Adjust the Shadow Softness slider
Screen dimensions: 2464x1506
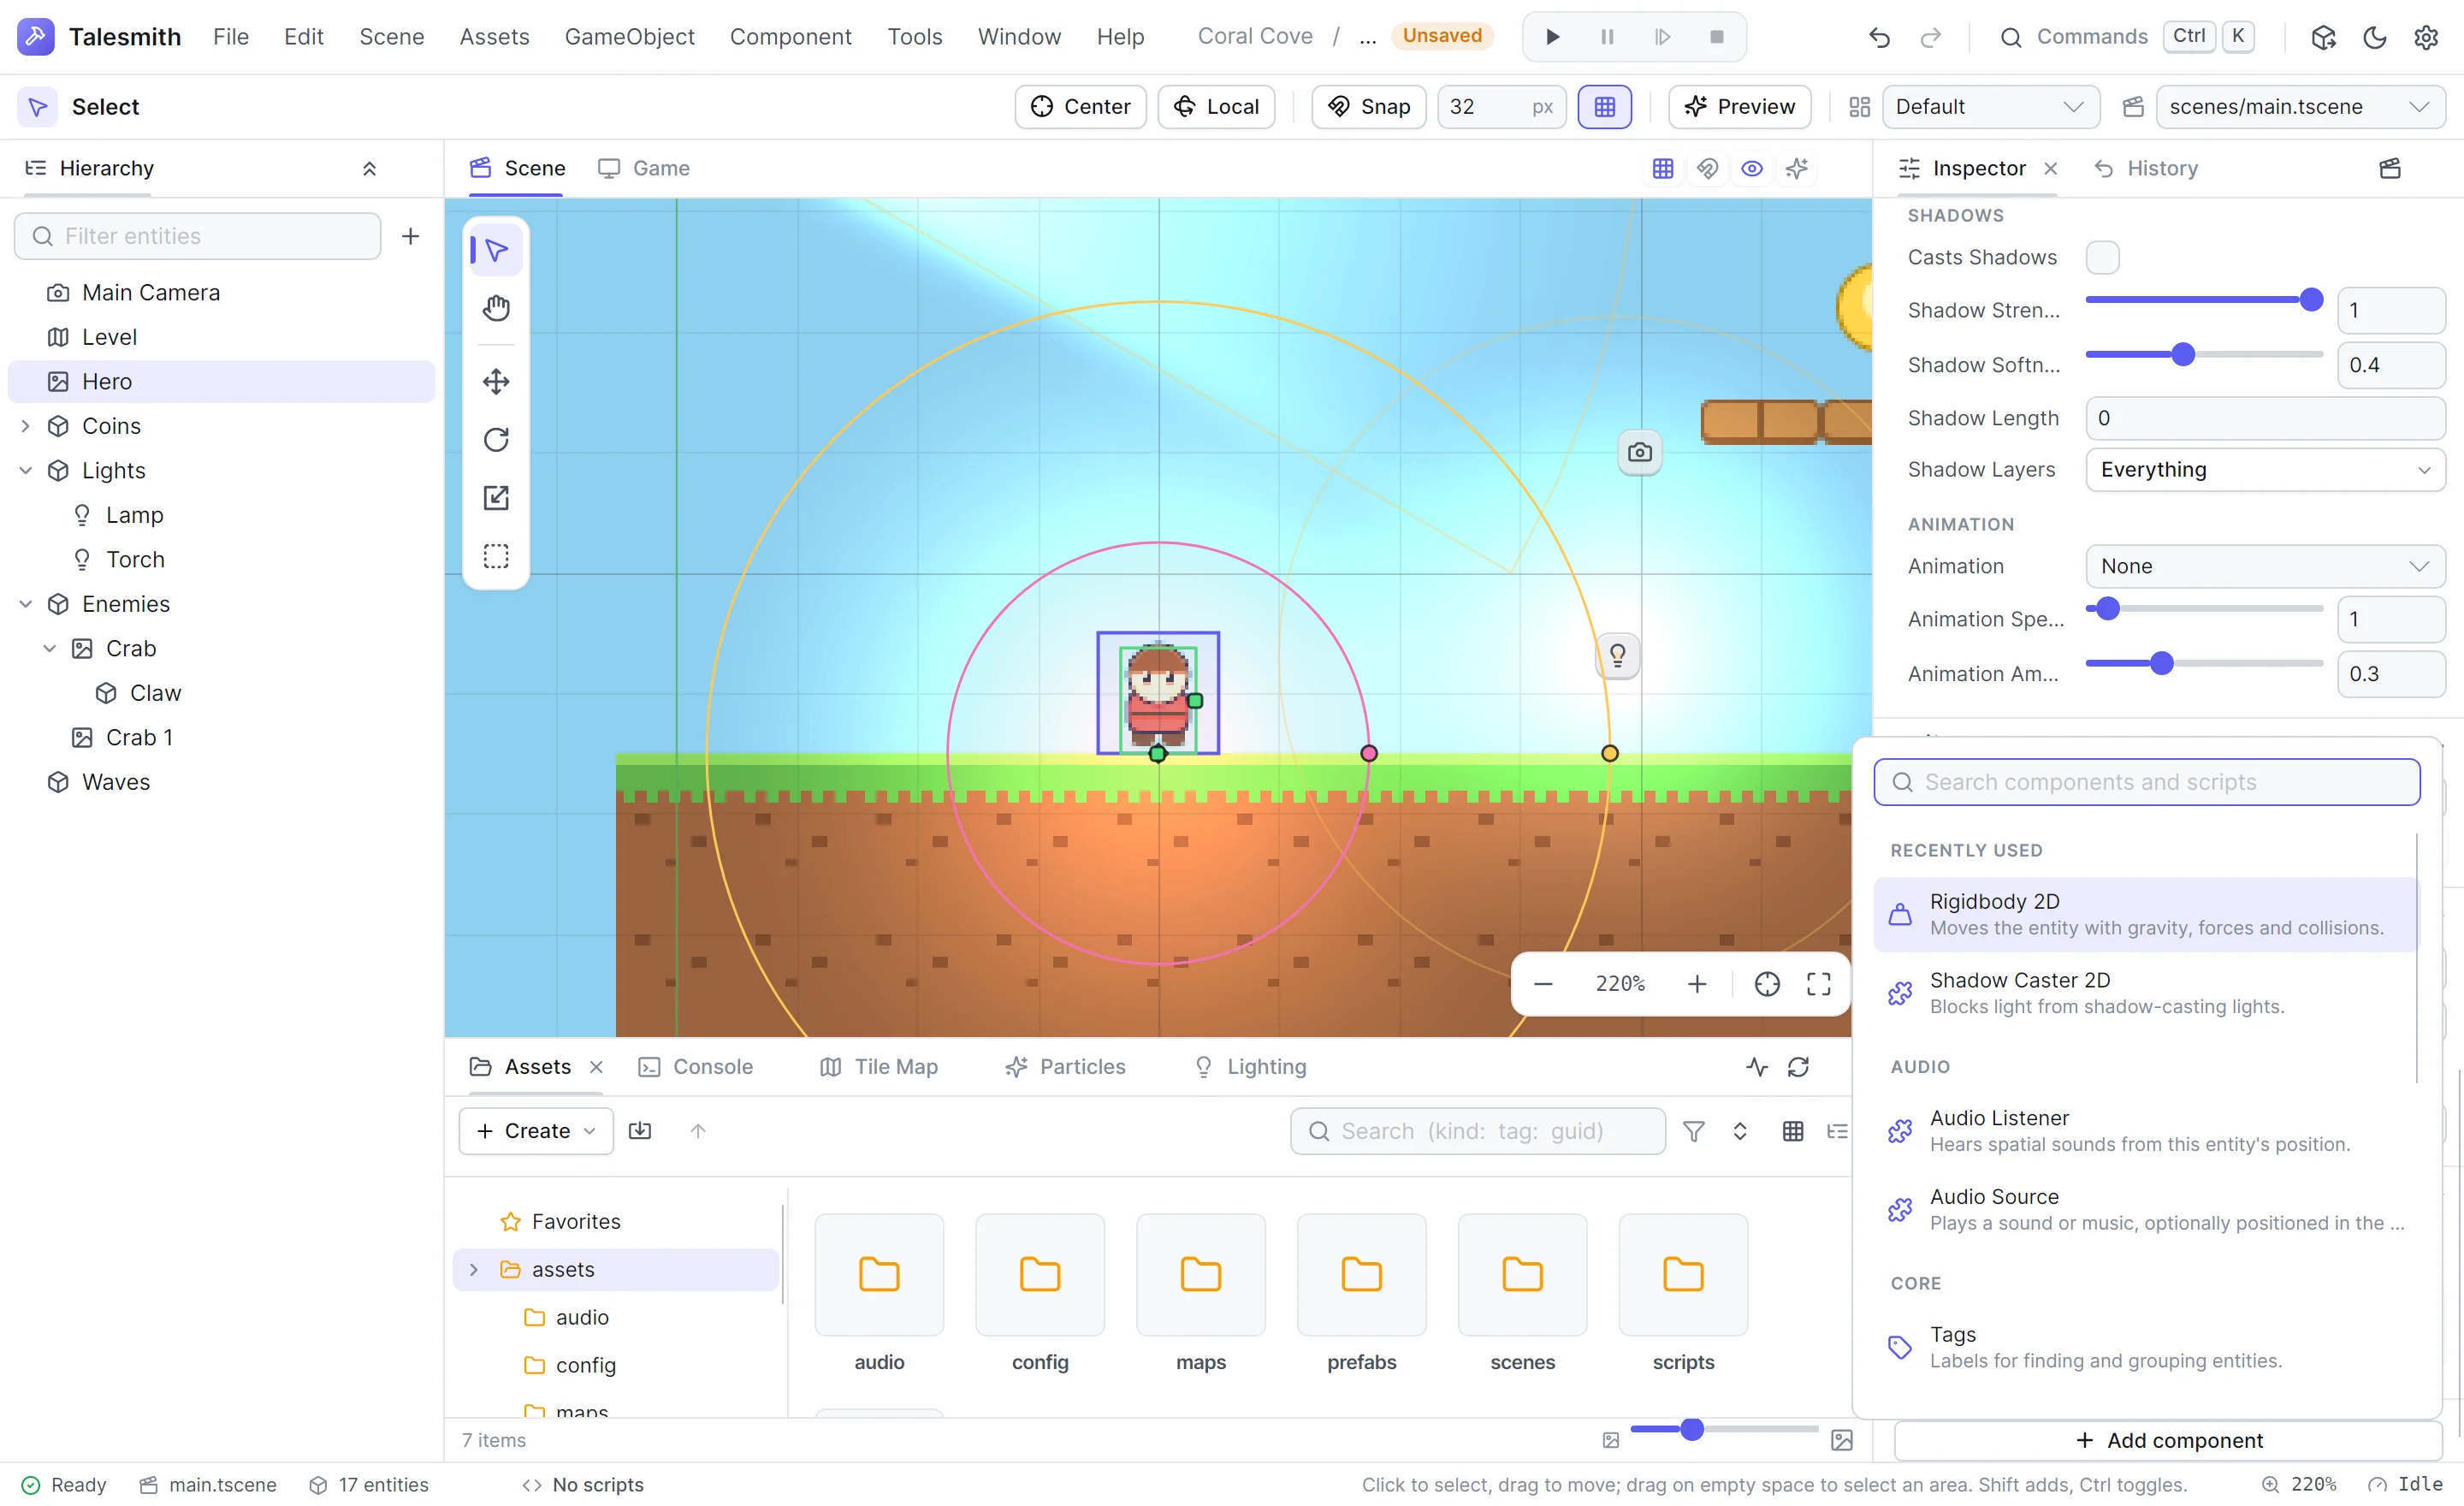tap(2204, 355)
